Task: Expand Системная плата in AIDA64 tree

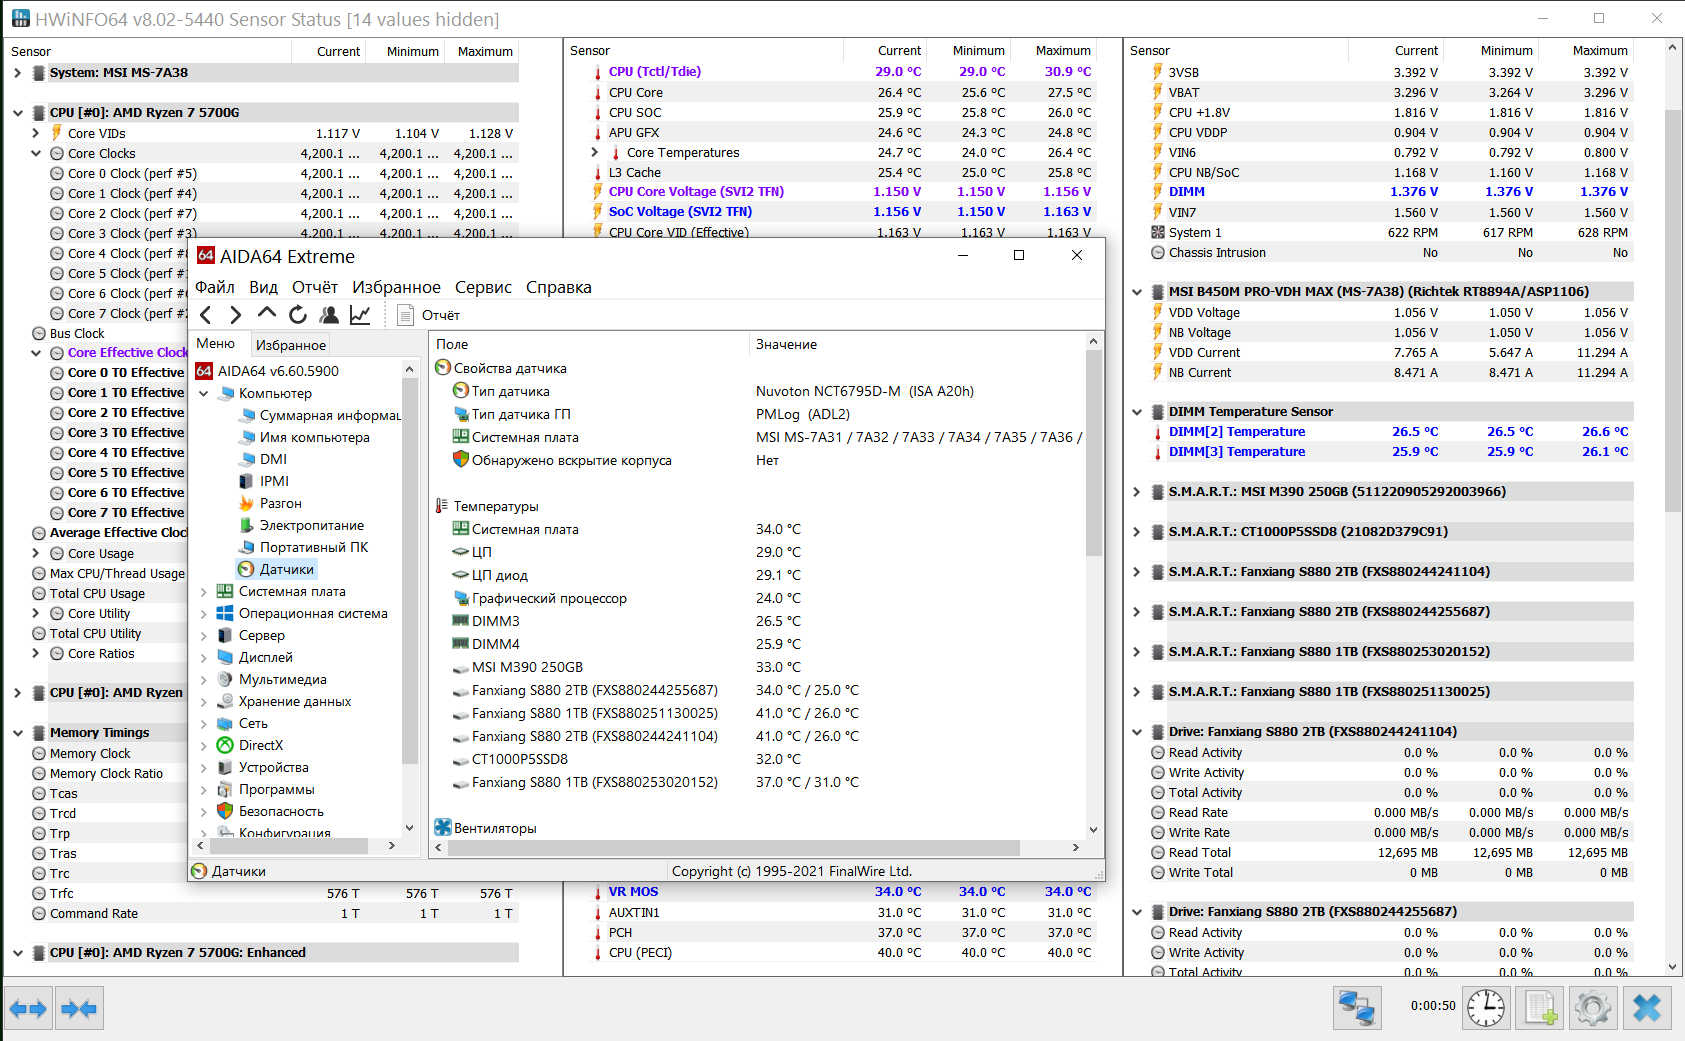Action: (x=204, y=591)
